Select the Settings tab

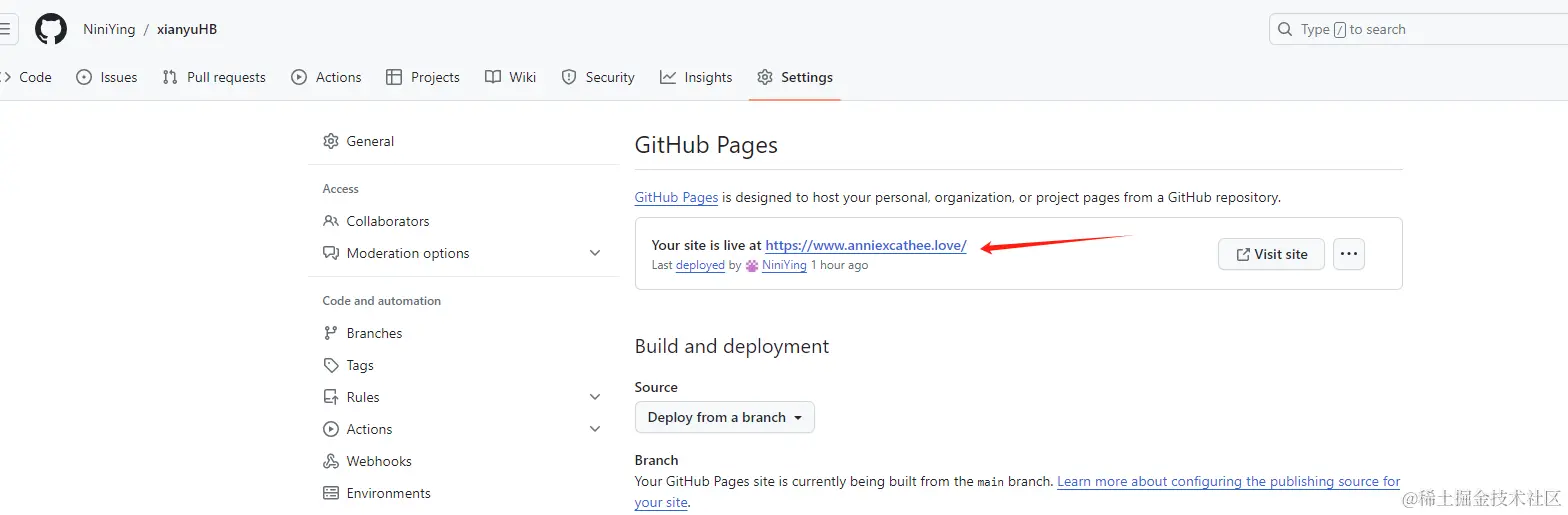point(795,77)
